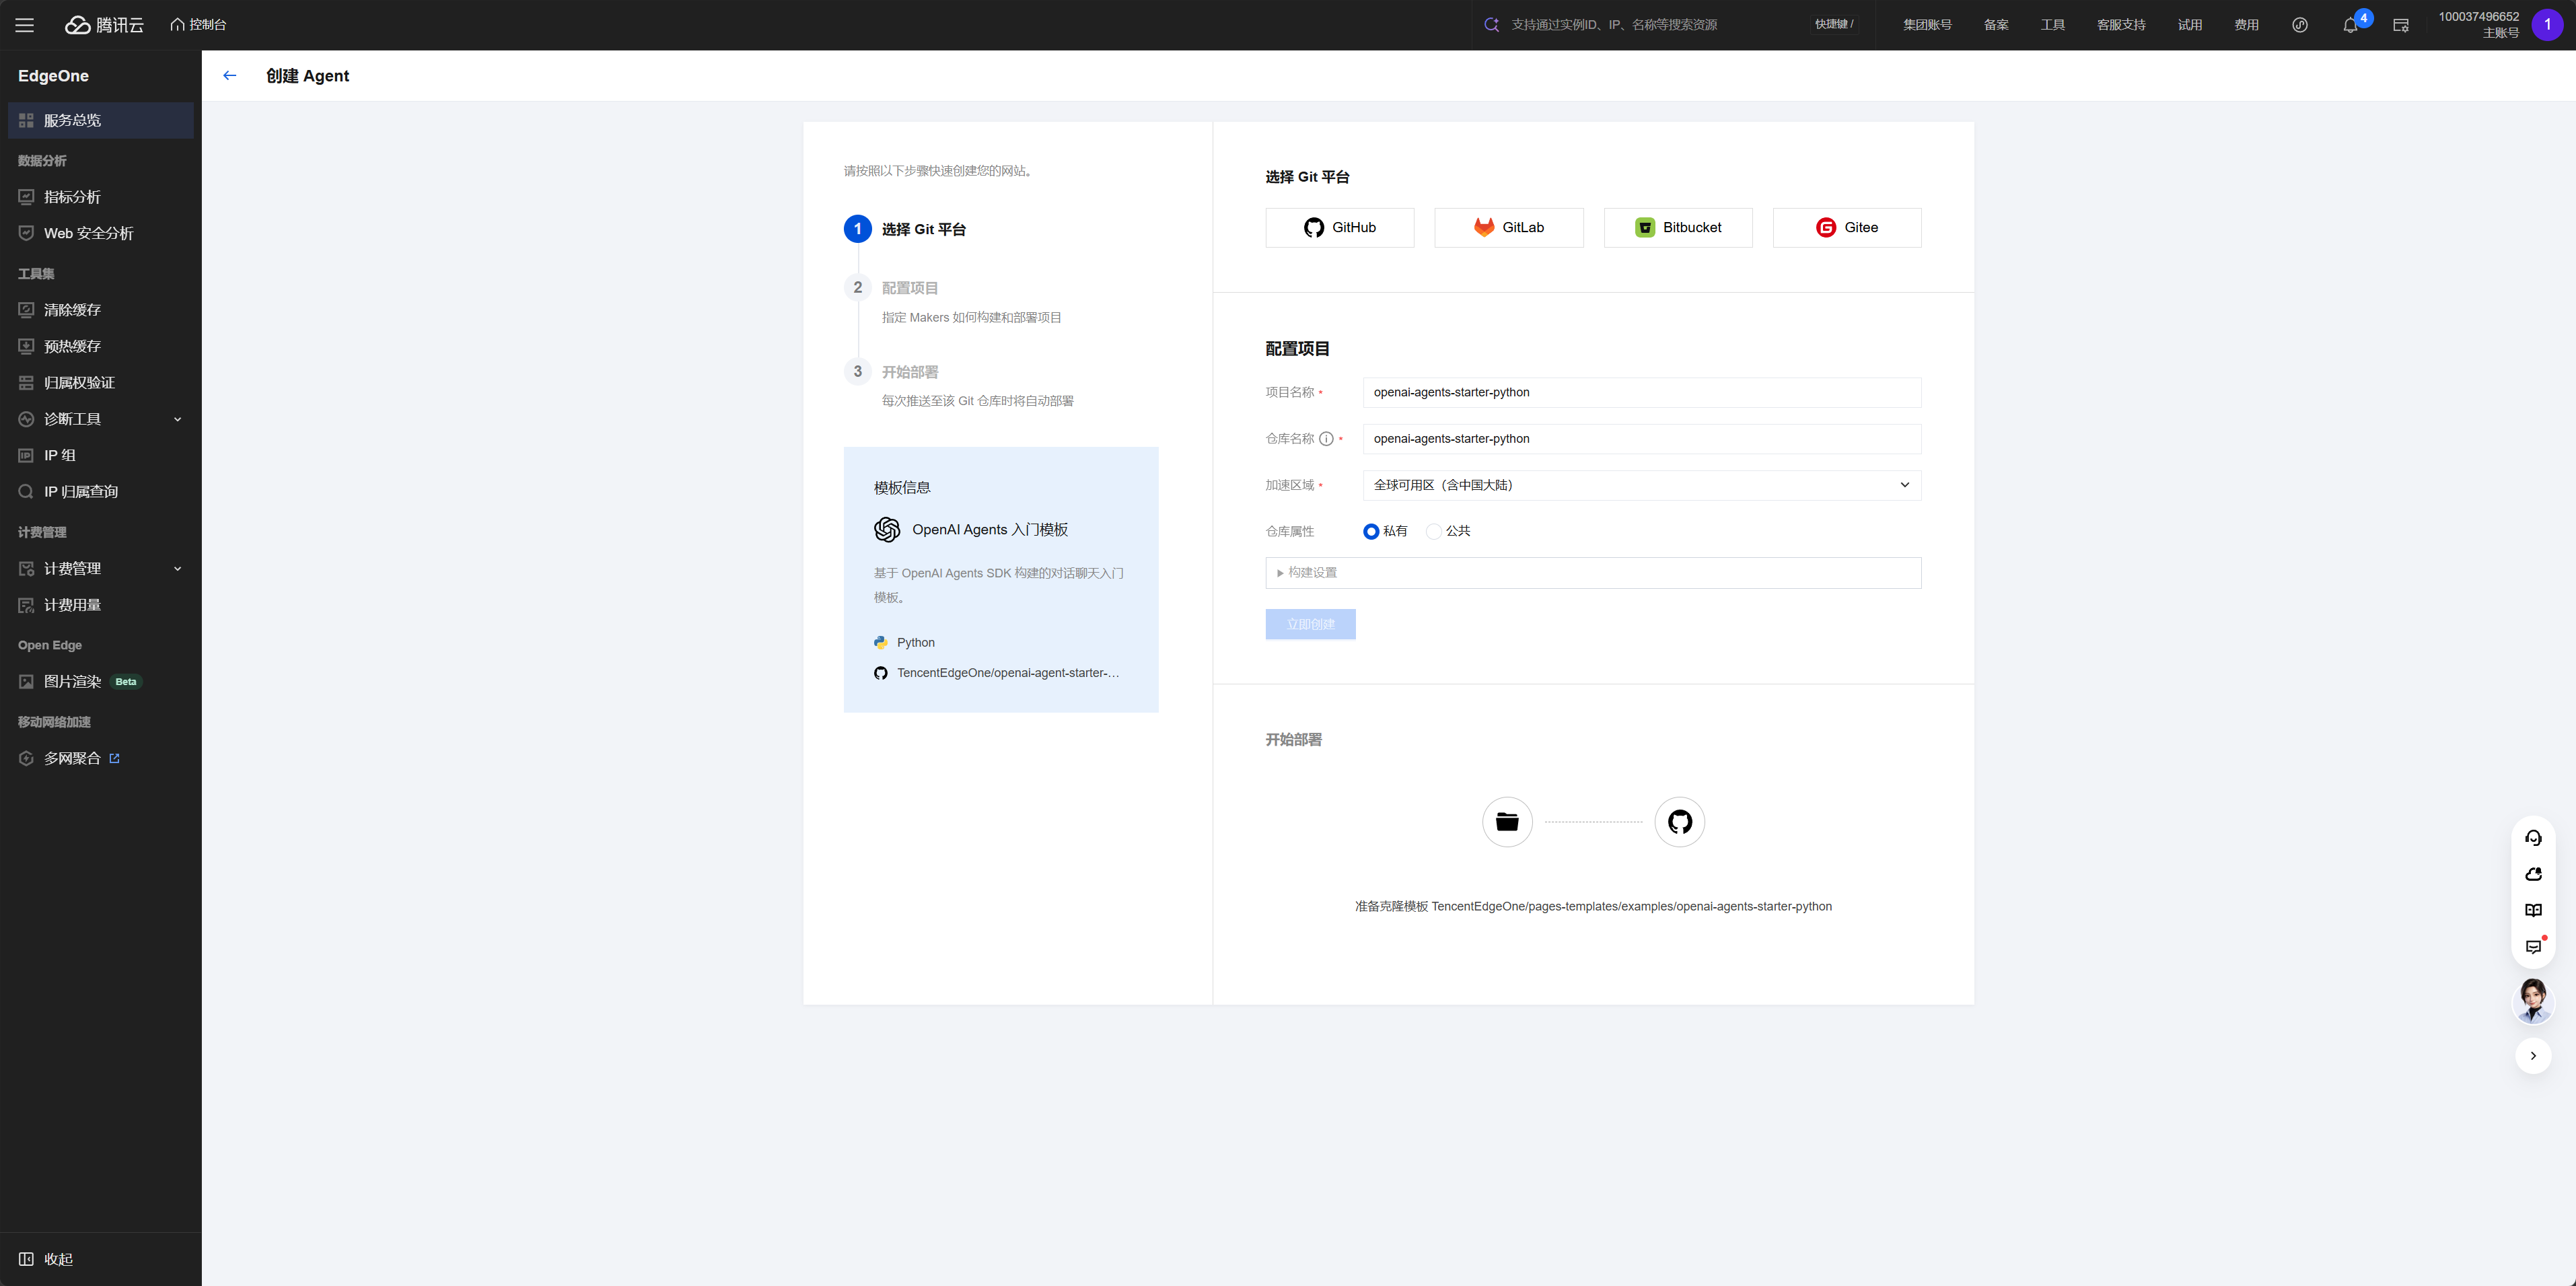Click the 立即创建 button
Image resolution: width=2576 pixels, height=1286 pixels.
click(1310, 624)
